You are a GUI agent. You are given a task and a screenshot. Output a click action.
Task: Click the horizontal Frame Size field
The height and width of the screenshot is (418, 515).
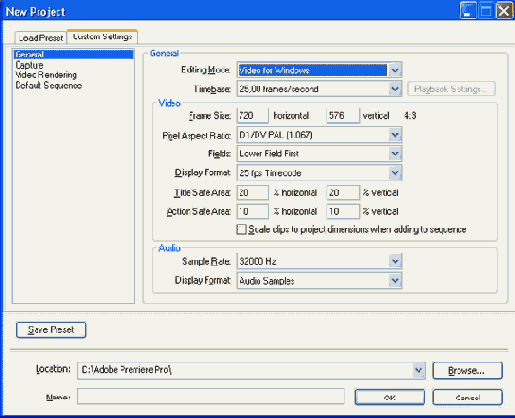[252, 116]
